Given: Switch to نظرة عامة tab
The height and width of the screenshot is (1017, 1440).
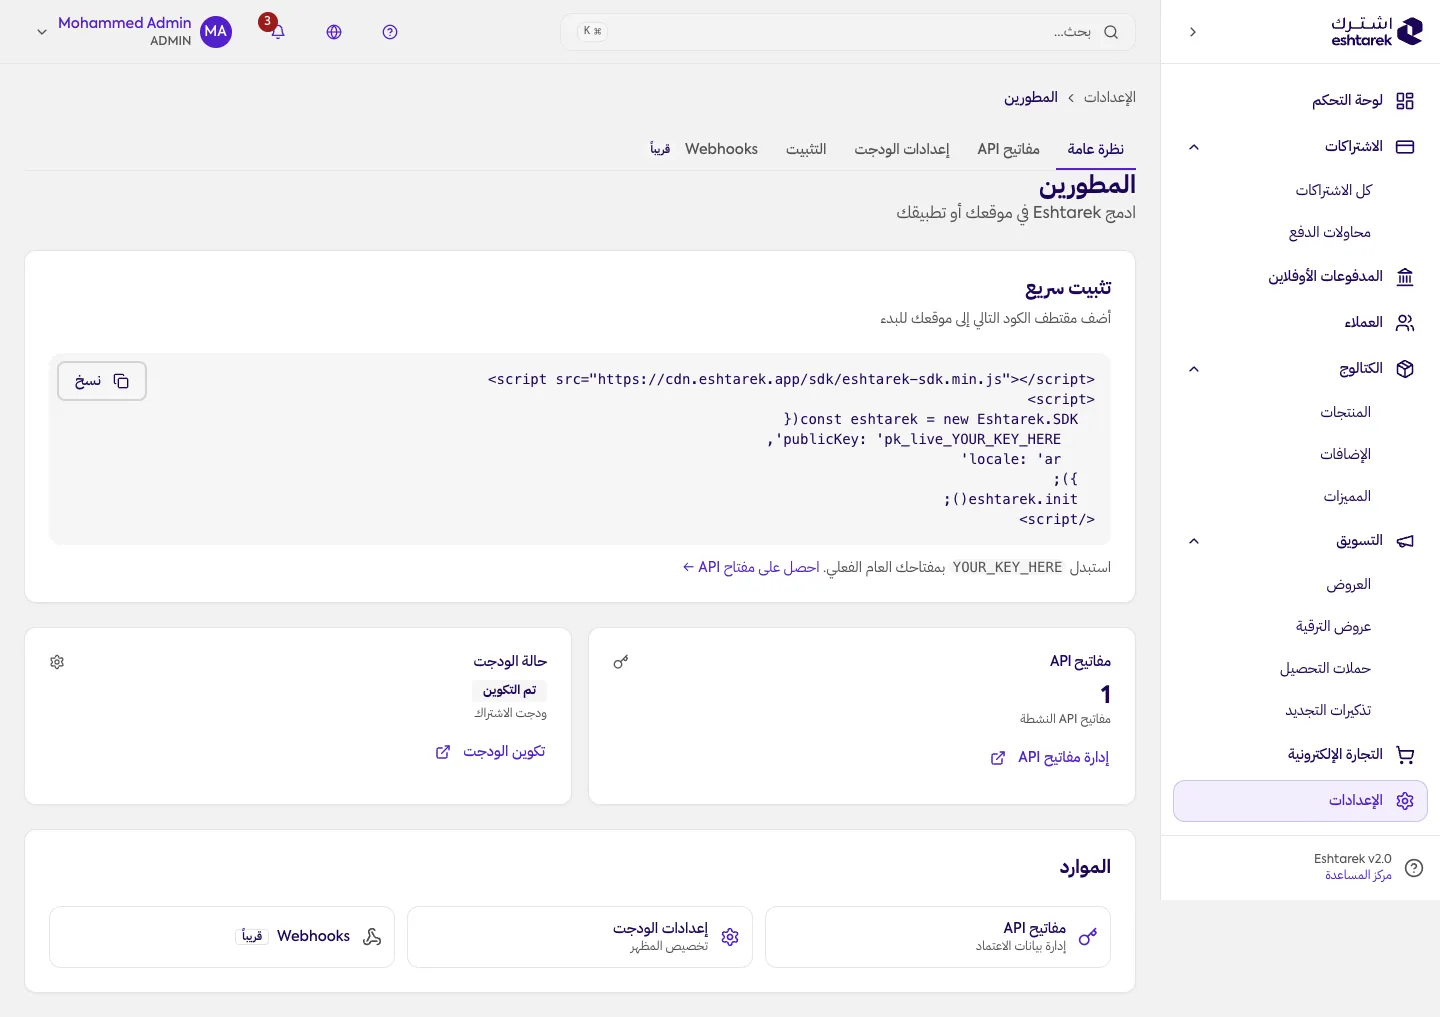Looking at the screenshot, I should [x=1096, y=149].
